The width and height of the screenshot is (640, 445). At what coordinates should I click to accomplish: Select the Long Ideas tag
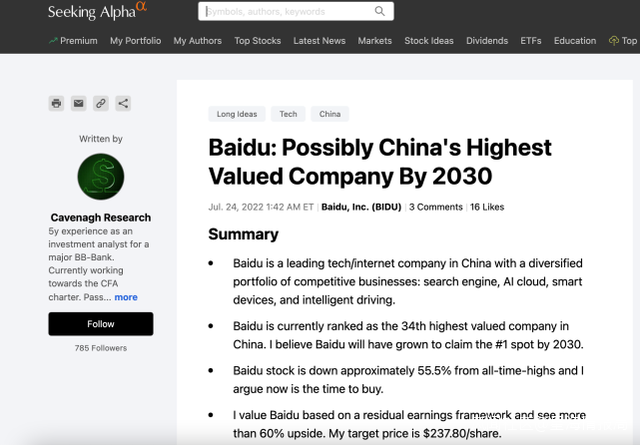coord(237,114)
